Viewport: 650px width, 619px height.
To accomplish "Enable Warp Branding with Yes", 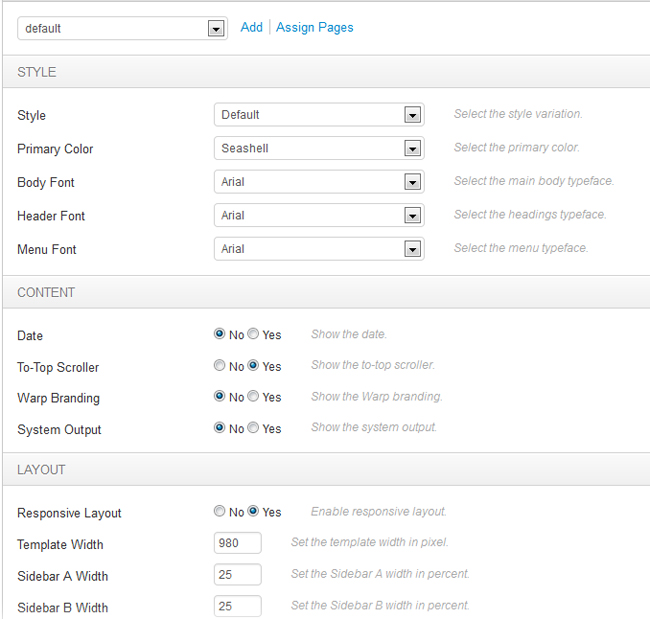I will click(x=253, y=397).
